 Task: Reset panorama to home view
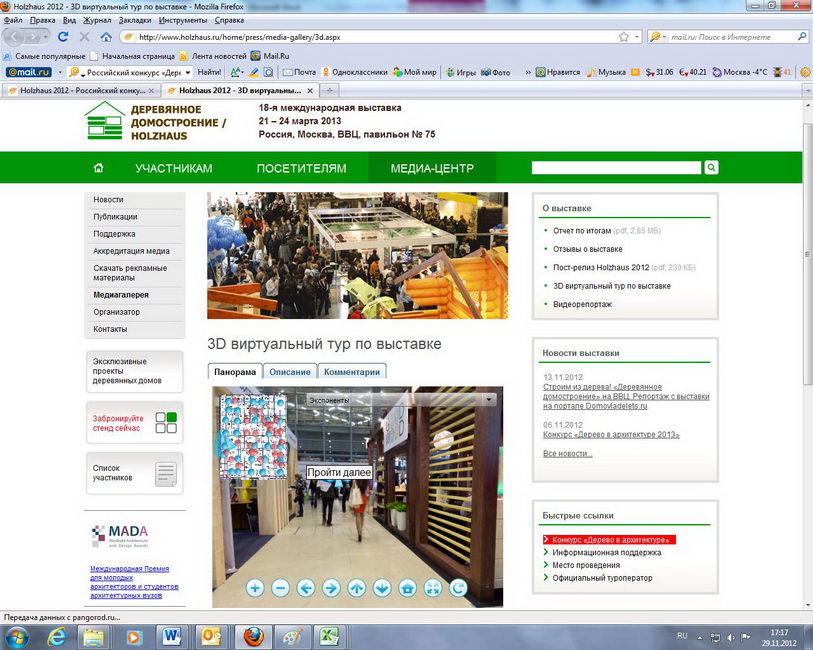pyautogui.click(x=408, y=588)
